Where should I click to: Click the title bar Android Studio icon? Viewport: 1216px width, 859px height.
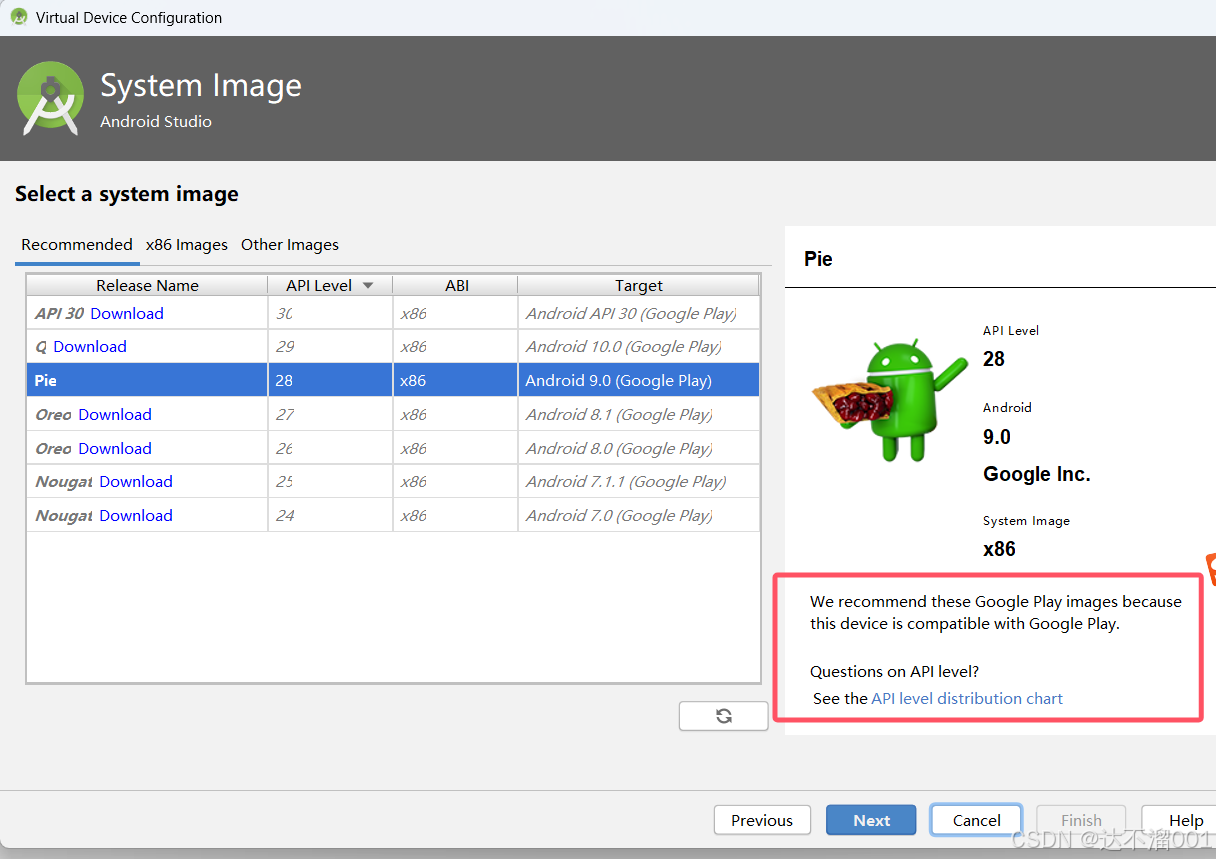(x=19, y=17)
